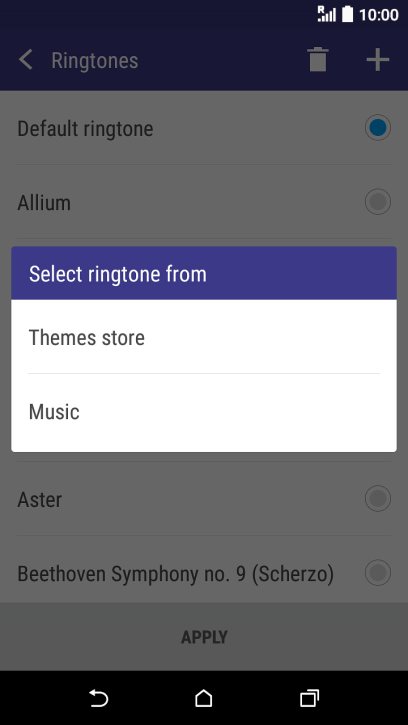Tap the back arrow beside Ringtones
Viewport: 408px width, 725px height.
[26, 60]
